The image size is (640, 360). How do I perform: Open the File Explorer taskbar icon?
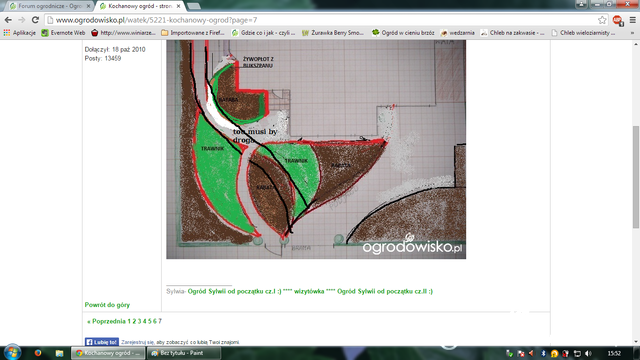(59, 353)
